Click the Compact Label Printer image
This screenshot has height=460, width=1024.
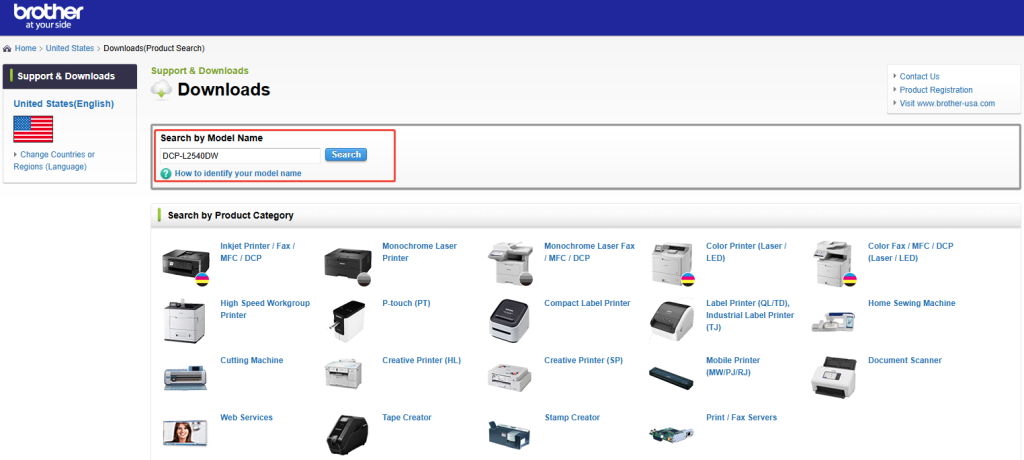click(509, 320)
